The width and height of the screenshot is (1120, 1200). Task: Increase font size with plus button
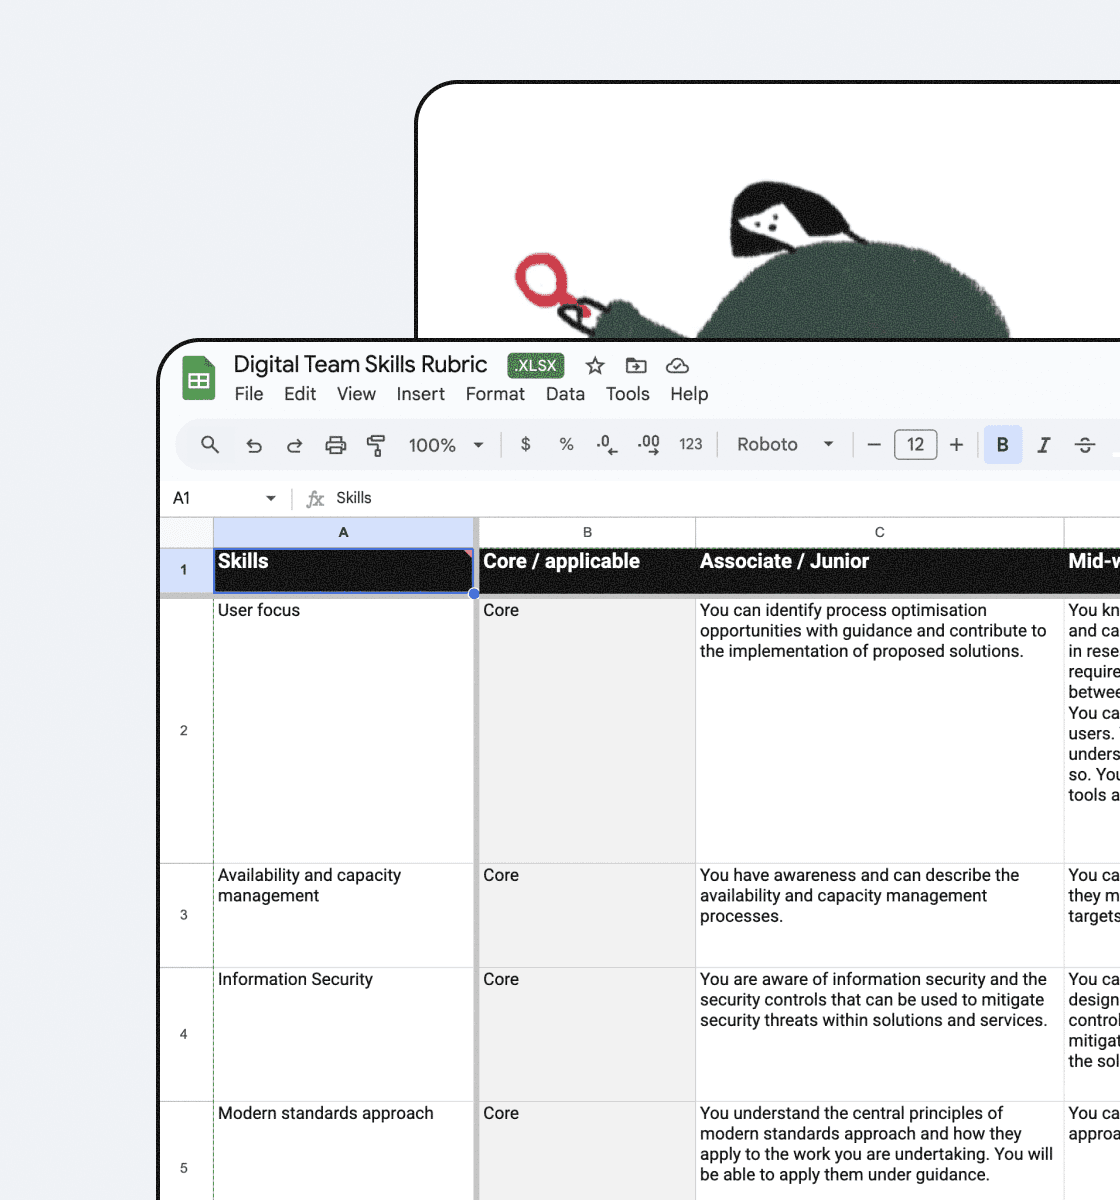(x=957, y=445)
